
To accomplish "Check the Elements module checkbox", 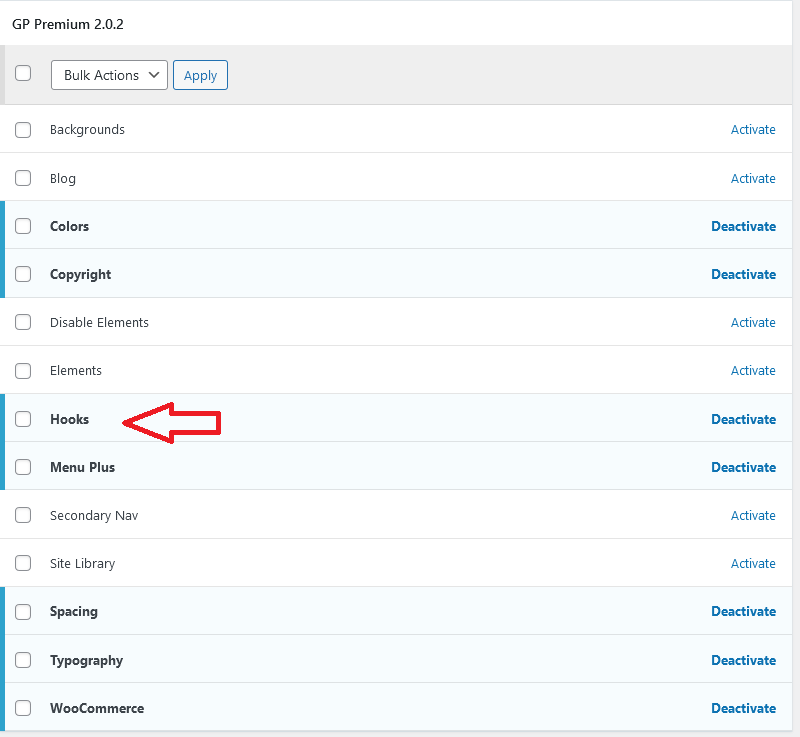I will click(x=23, y=371).
